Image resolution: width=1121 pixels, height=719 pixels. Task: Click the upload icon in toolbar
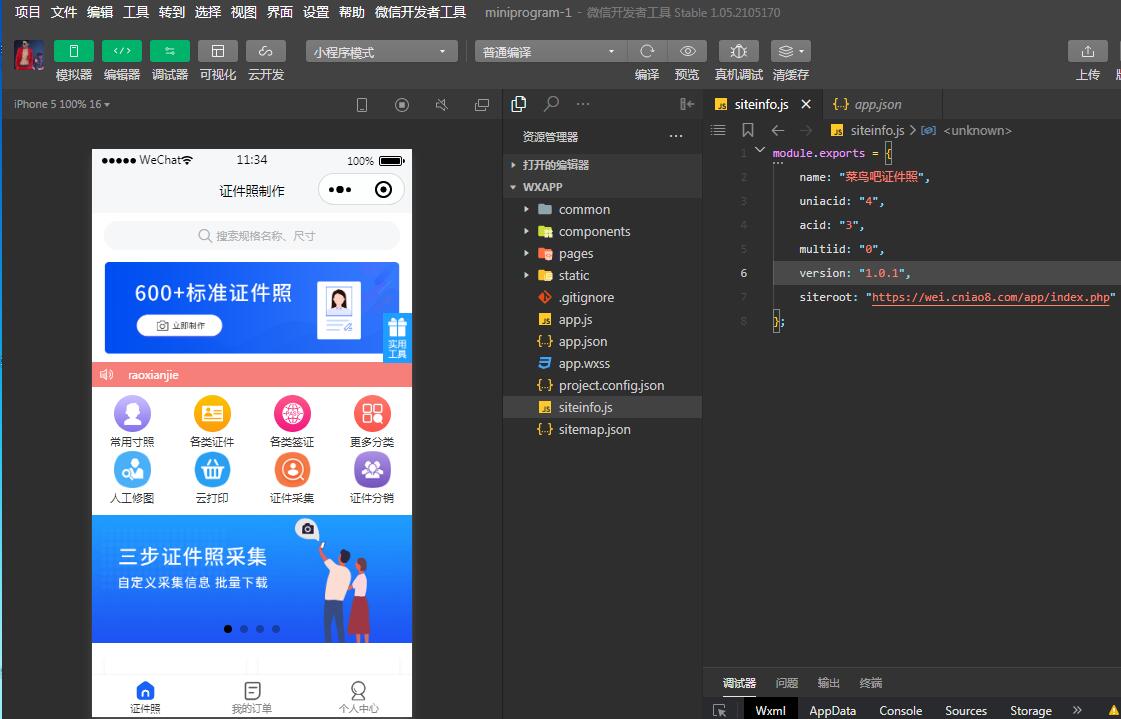click(x=1087, y=51)
